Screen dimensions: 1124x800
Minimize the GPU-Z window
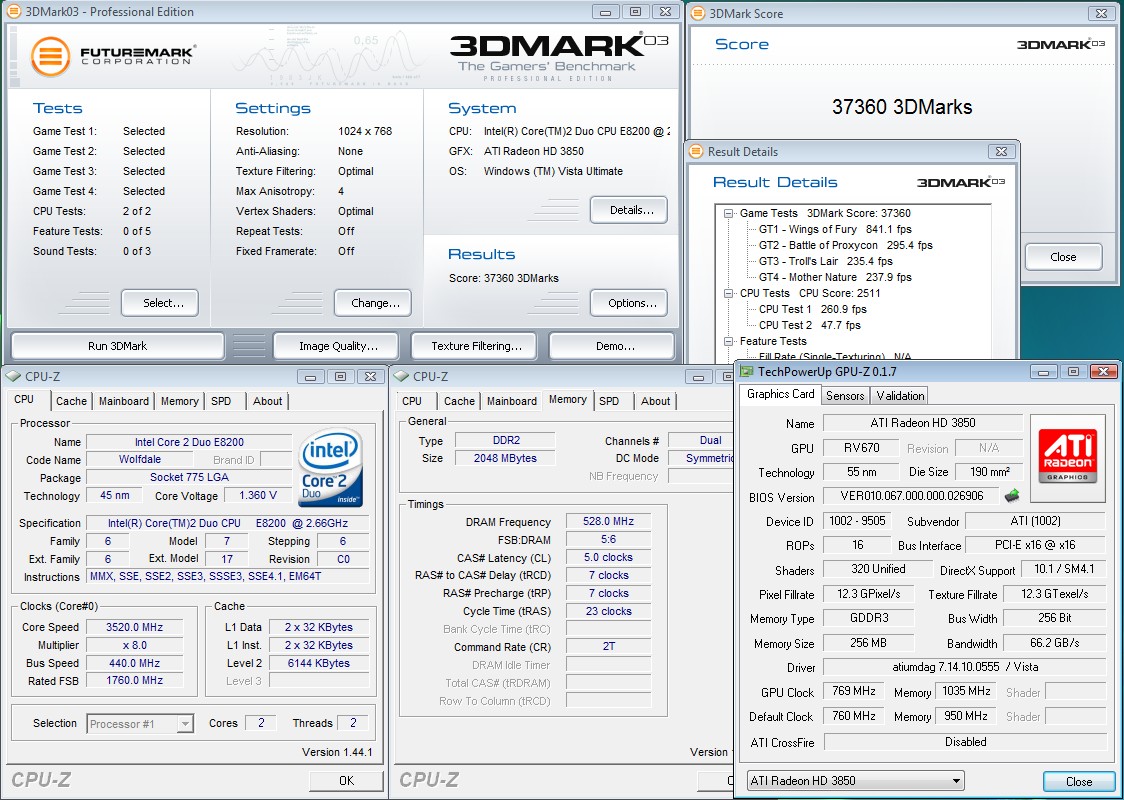point(1043,371)
